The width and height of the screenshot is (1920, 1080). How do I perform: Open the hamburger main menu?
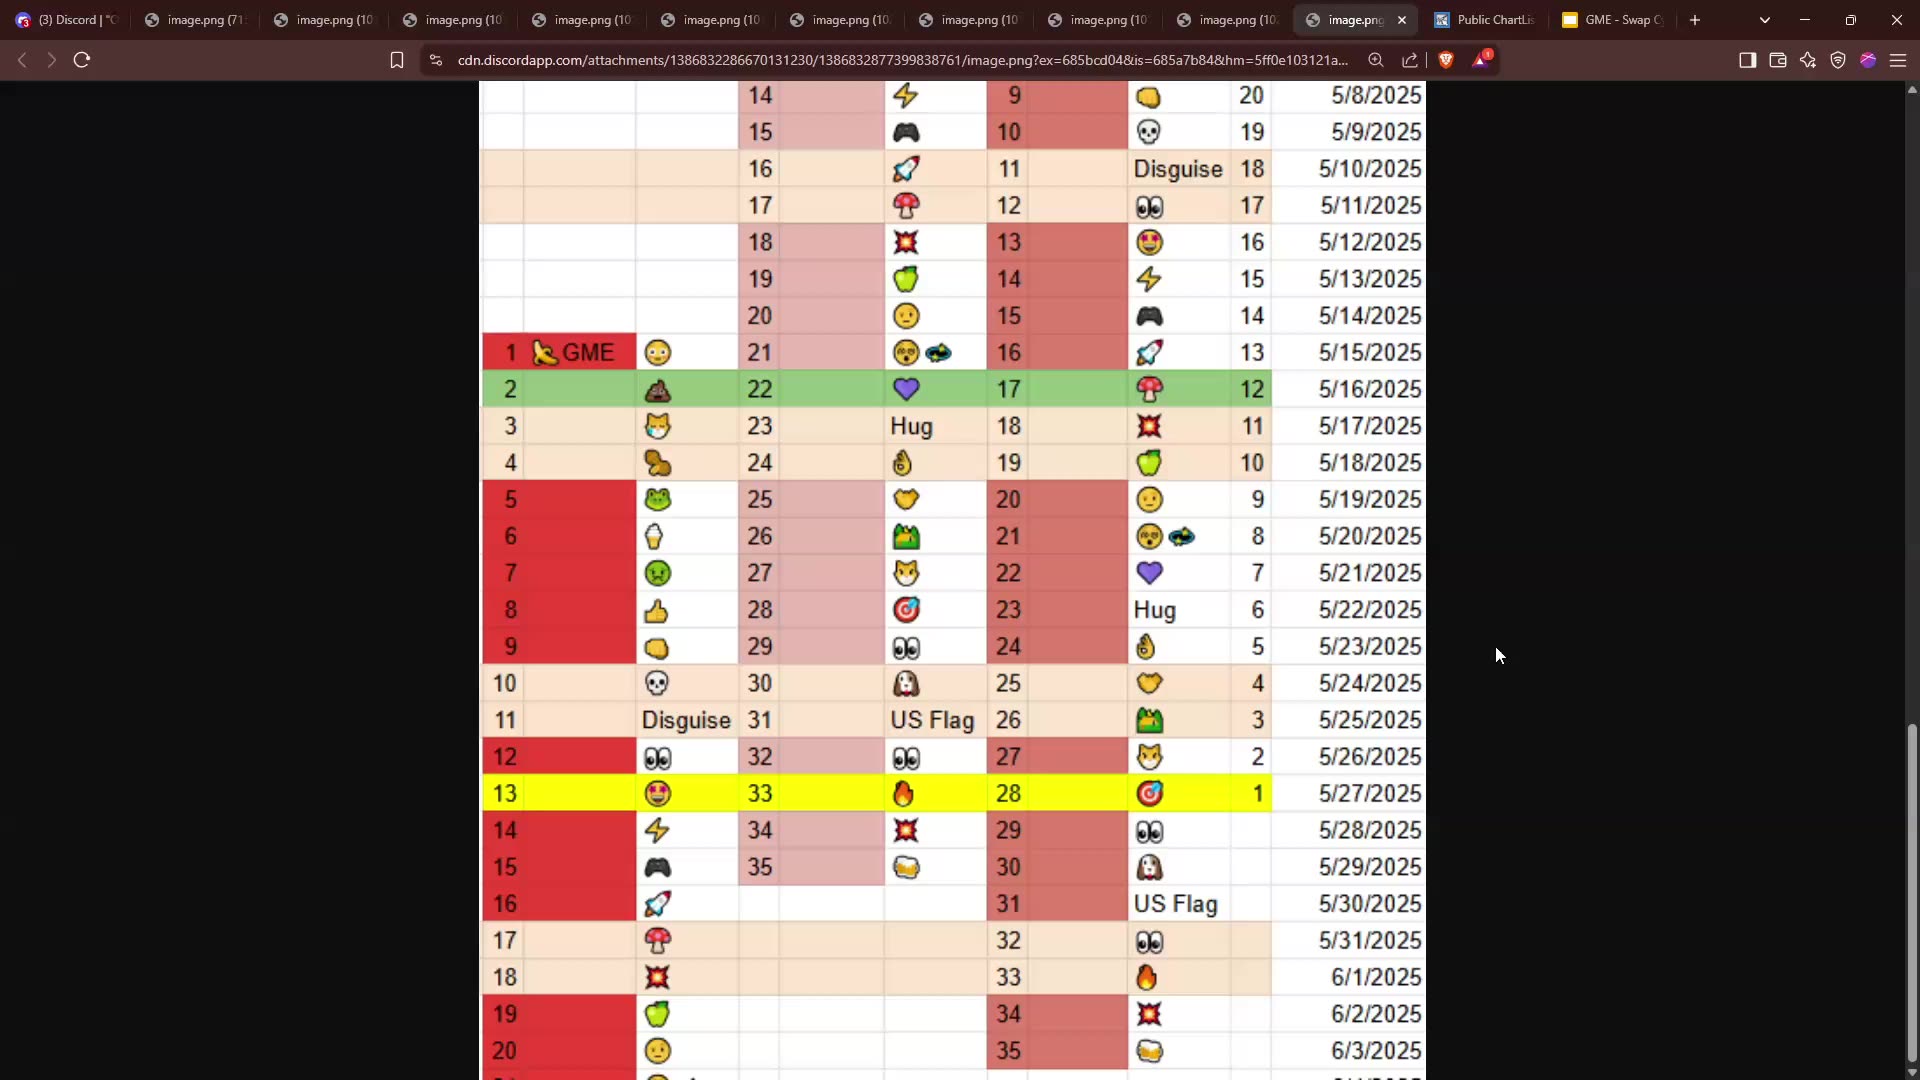point(1898,60)
